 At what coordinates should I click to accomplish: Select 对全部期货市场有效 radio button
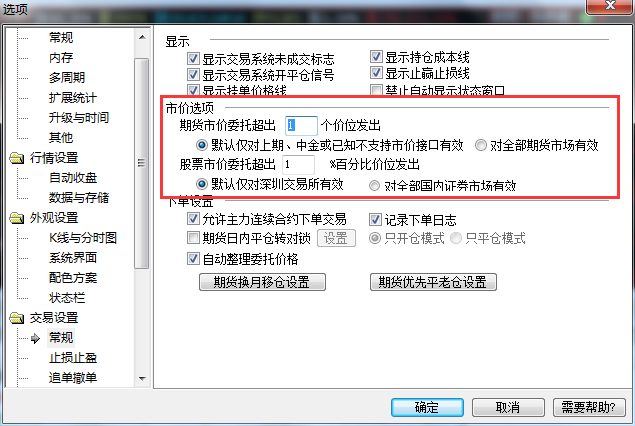tap(480, 145)
